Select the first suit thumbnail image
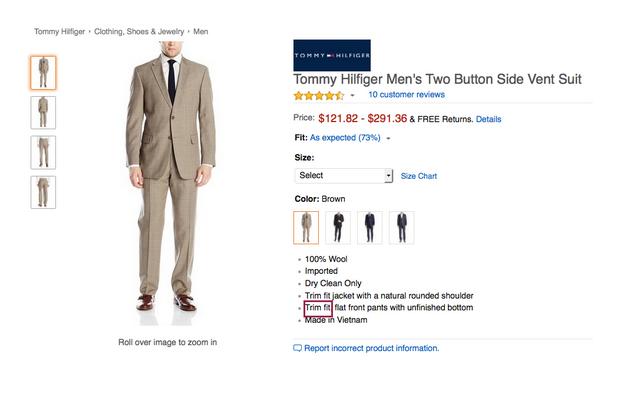This screenshot has width=640, height=403. coord(43,73)
